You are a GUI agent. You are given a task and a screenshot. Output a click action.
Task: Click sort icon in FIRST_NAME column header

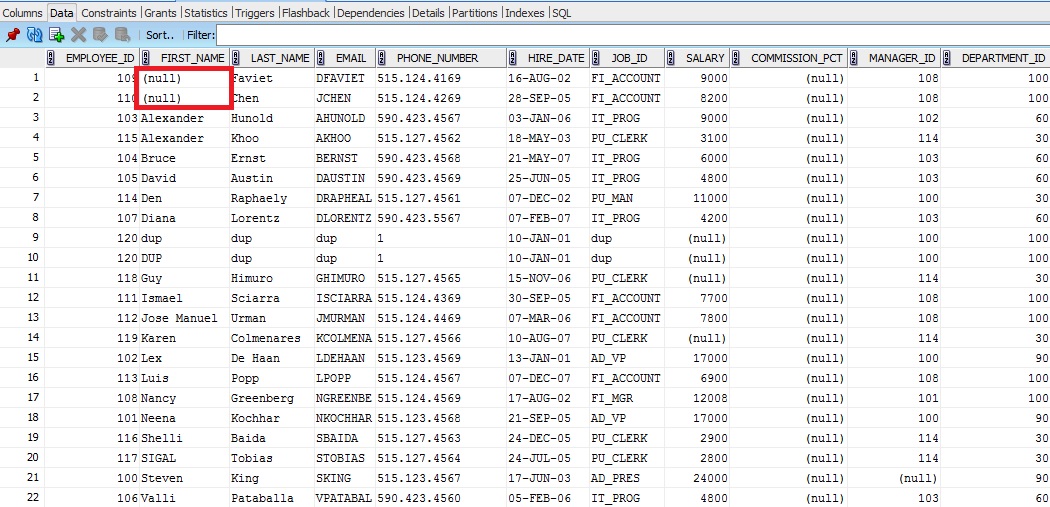pos(146,58)
